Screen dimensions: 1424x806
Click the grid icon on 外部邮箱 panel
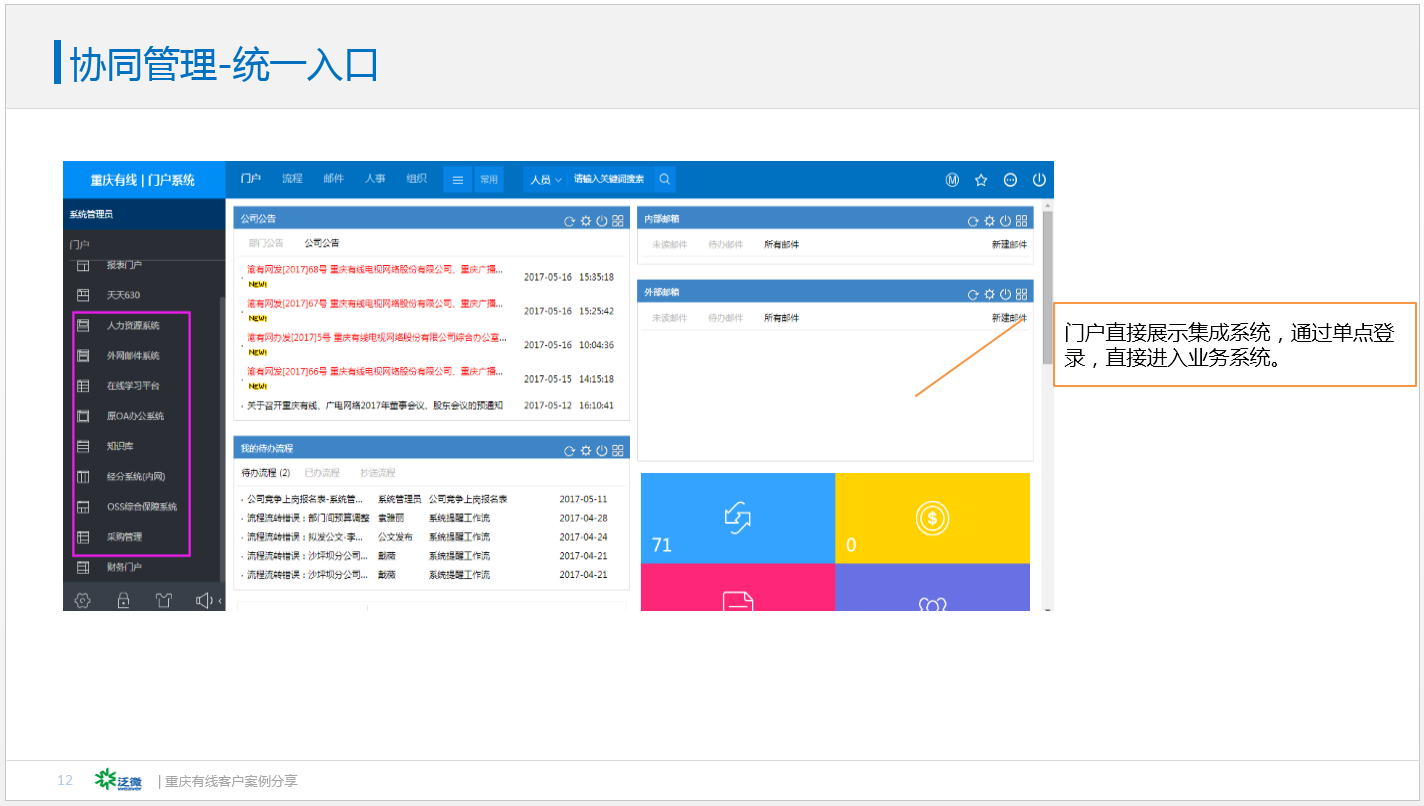click(1021, 294)
